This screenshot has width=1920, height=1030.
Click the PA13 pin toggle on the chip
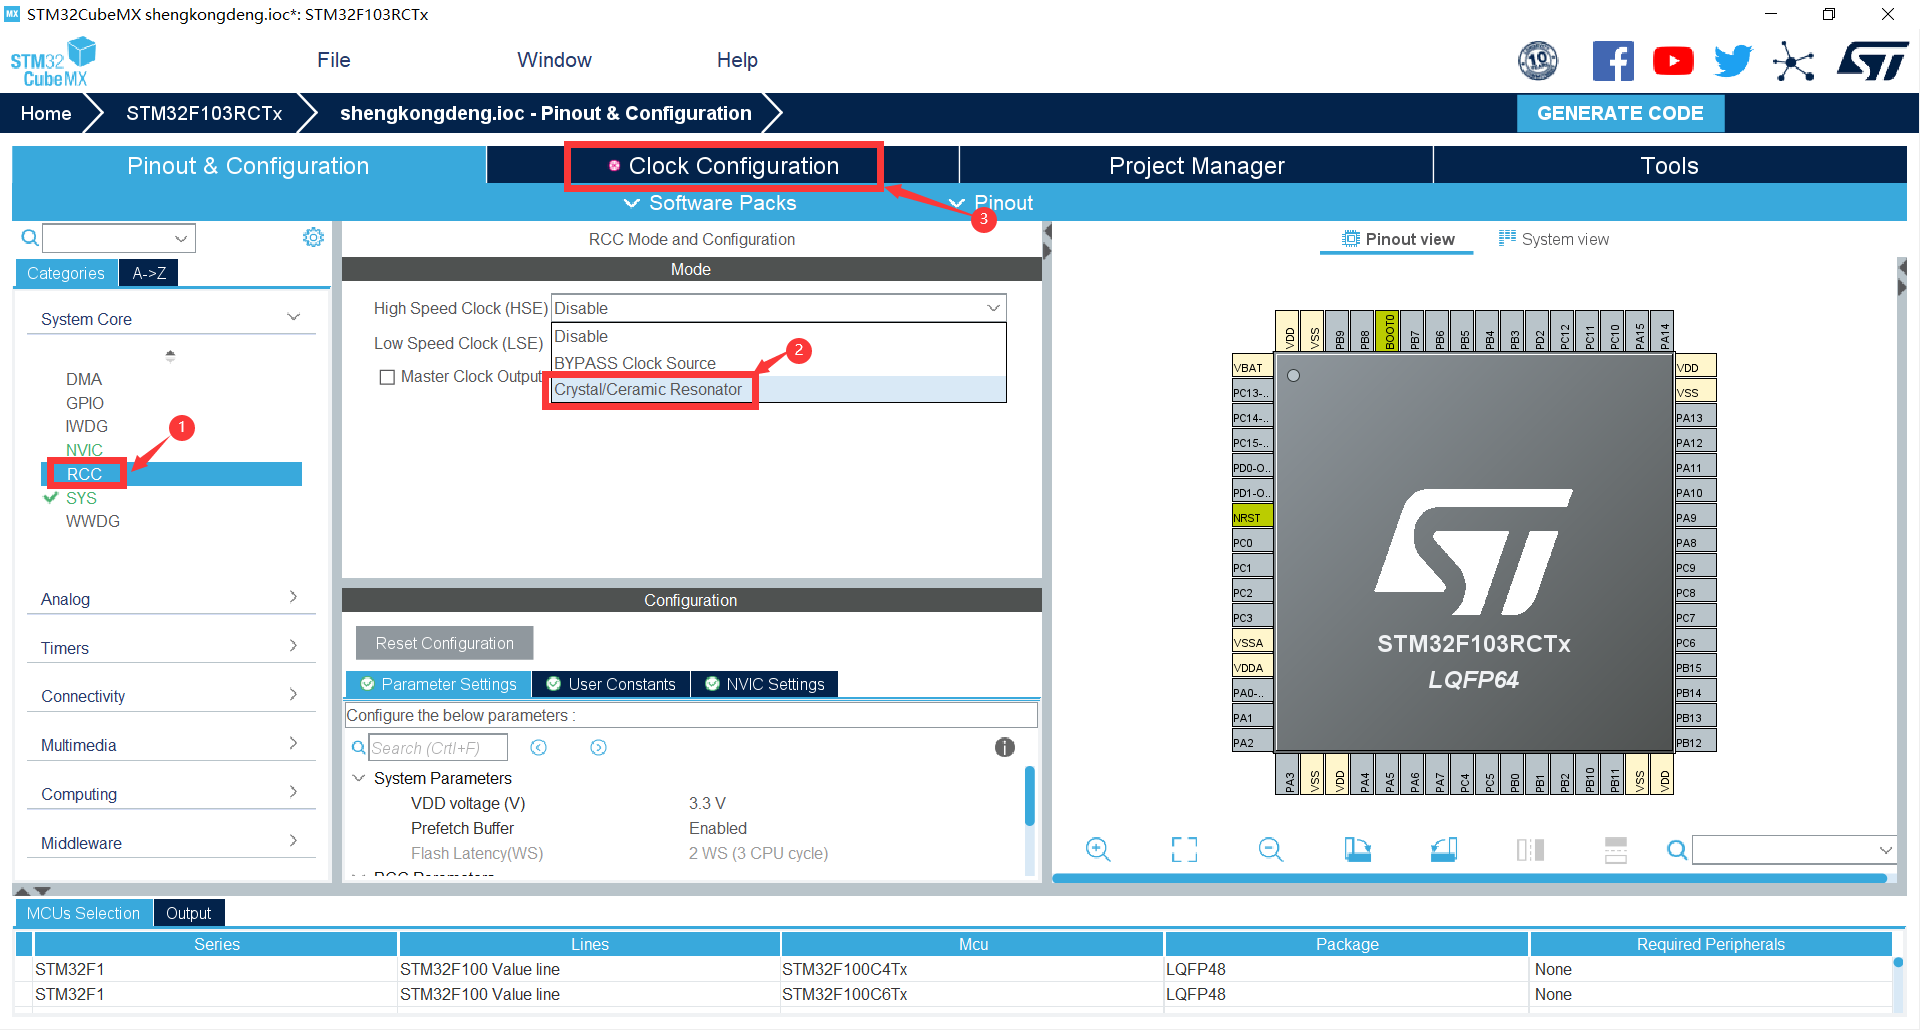pos(1694,416)
